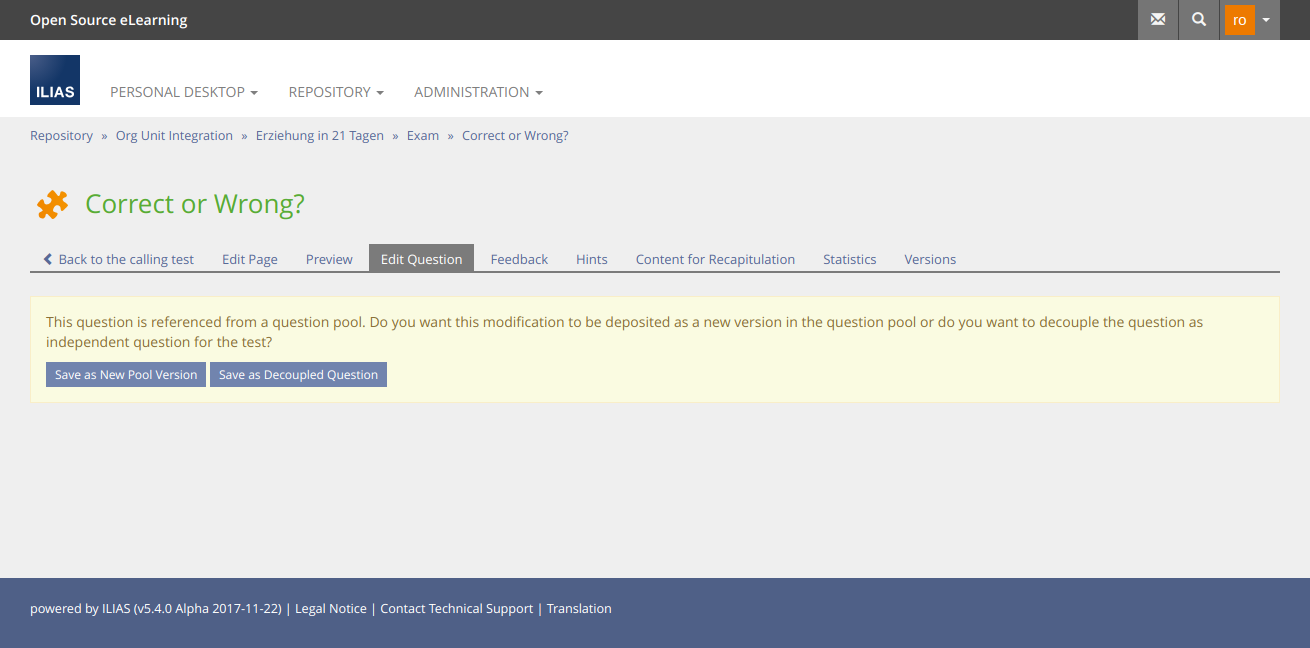Open the Administration dropdown menu

pos(478,92)
